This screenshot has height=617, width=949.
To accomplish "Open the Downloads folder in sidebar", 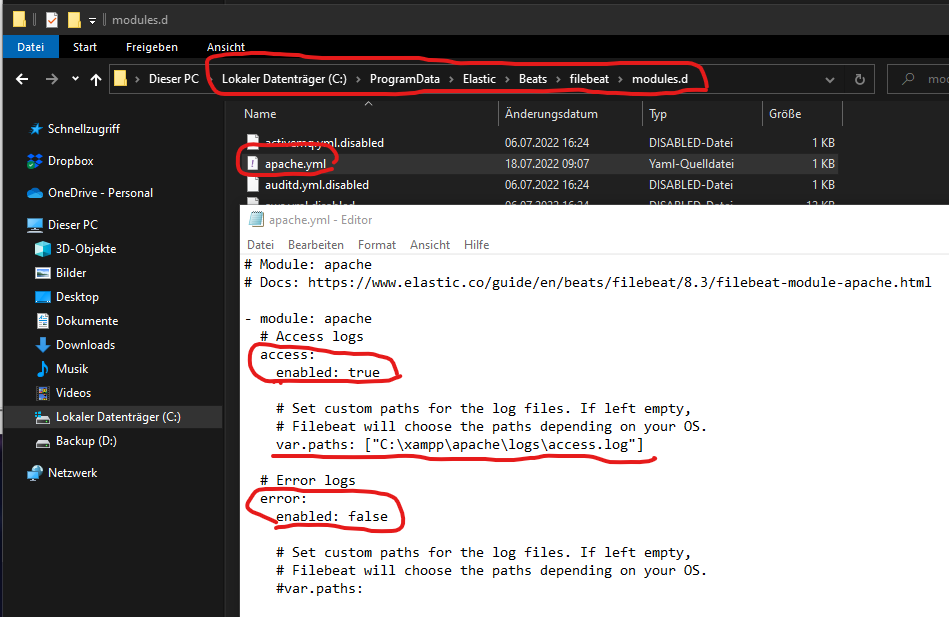I will pyautogui.click(x=85, y=345).
